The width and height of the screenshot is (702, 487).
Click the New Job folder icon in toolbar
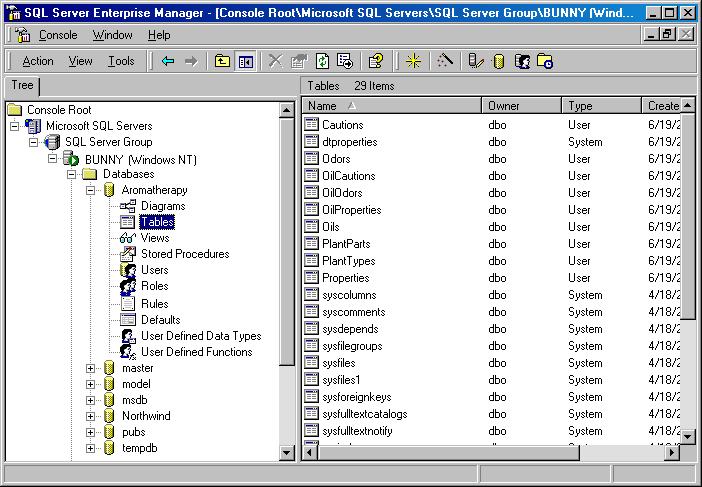(545, 61)
